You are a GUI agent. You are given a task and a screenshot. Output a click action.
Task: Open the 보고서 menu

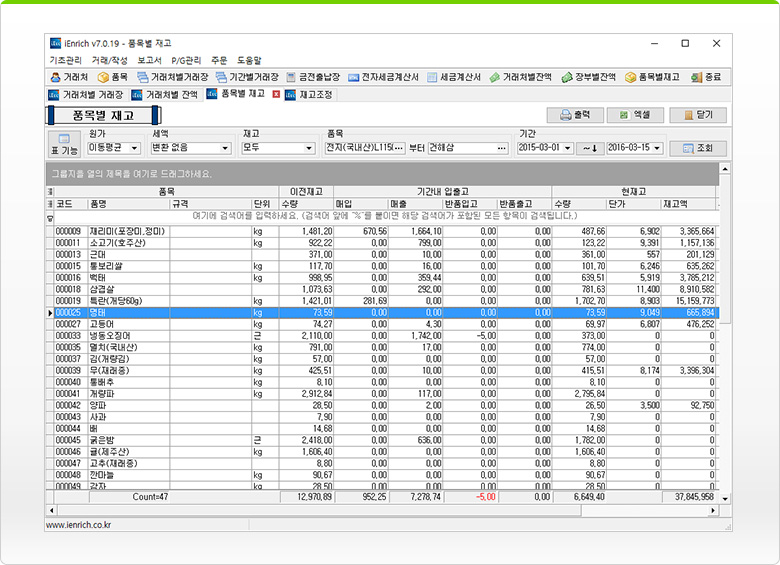(x=149, y=60)
